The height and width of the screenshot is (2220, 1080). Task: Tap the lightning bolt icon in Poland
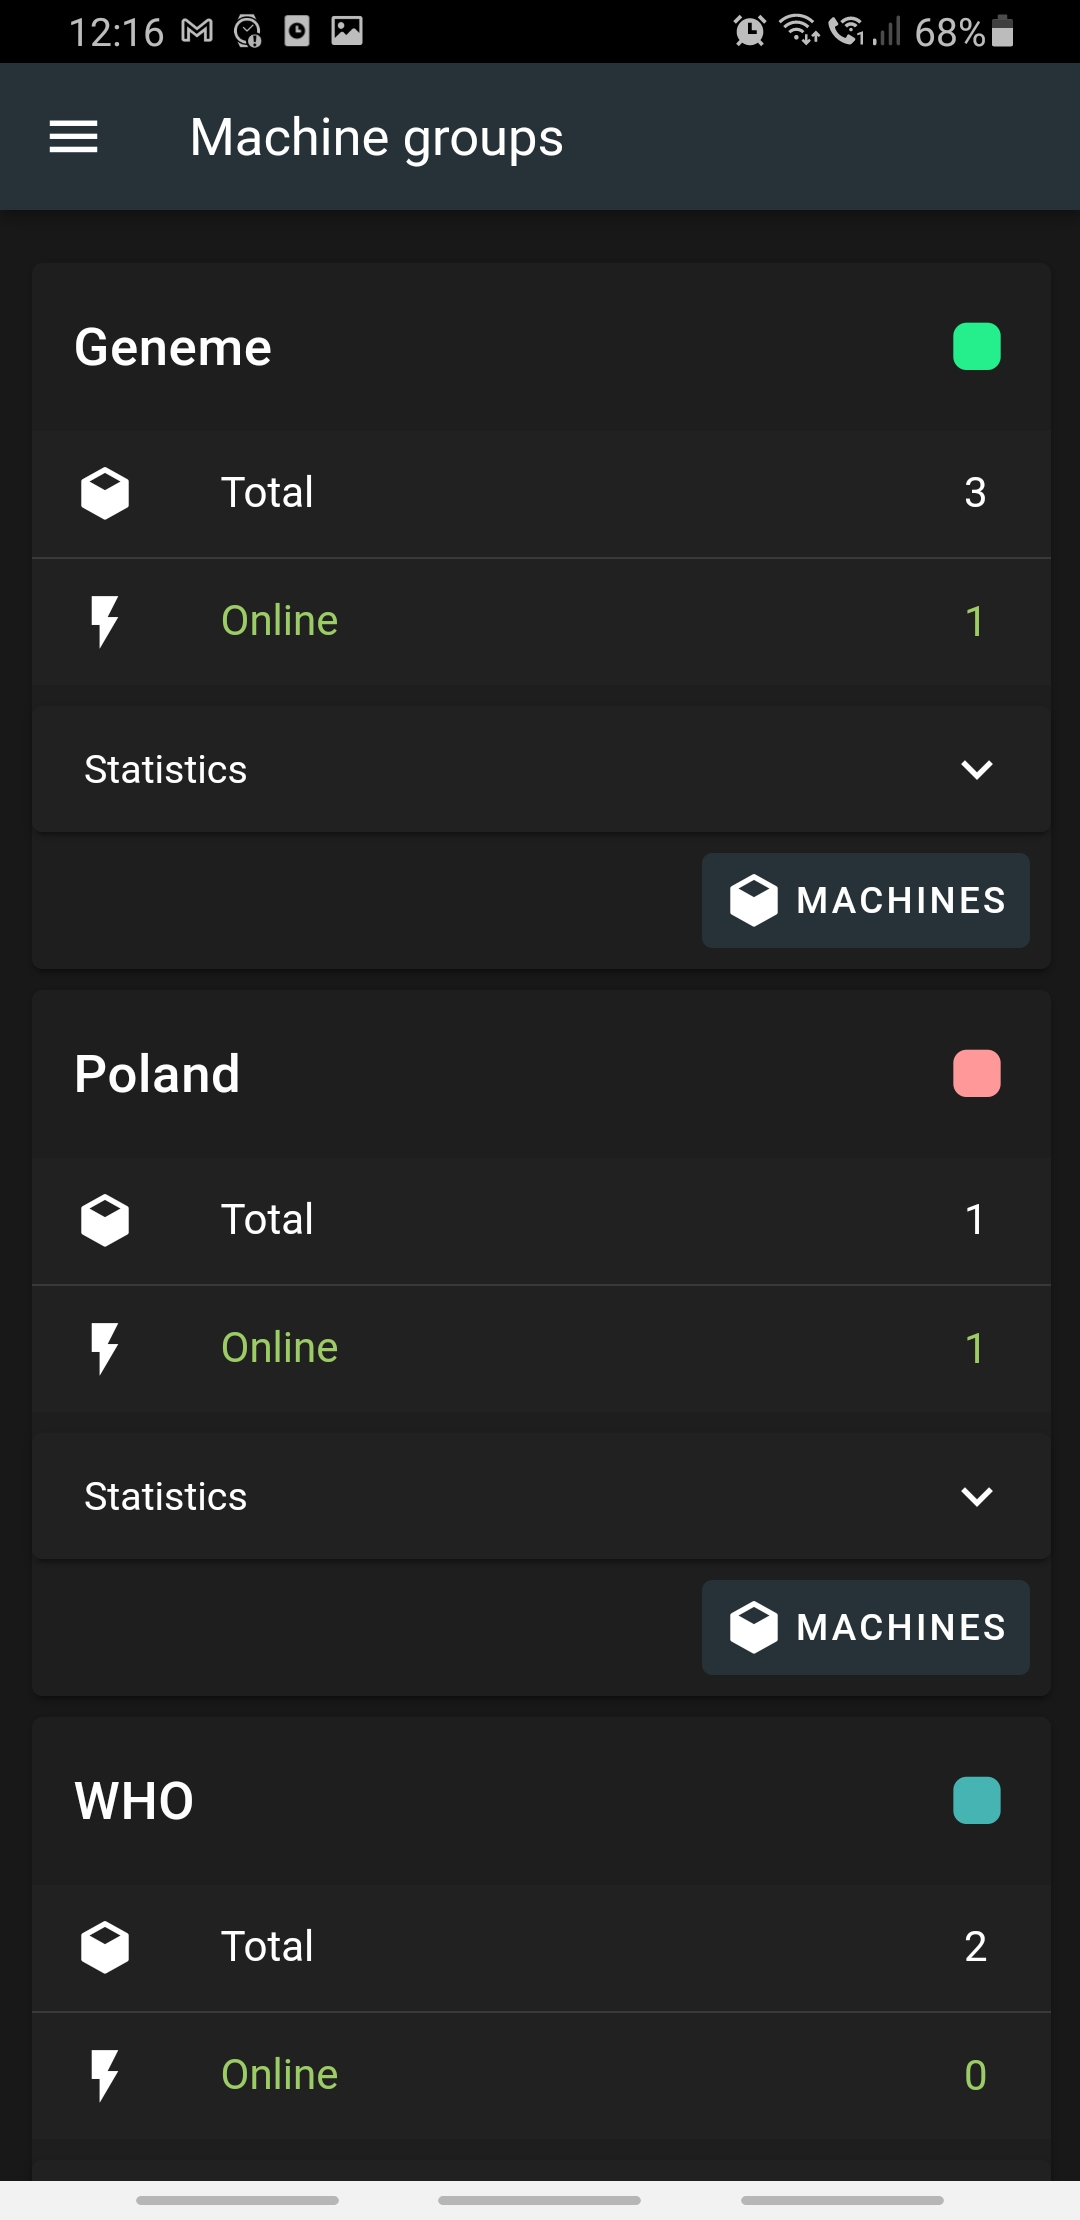(x=105, y=1348)
